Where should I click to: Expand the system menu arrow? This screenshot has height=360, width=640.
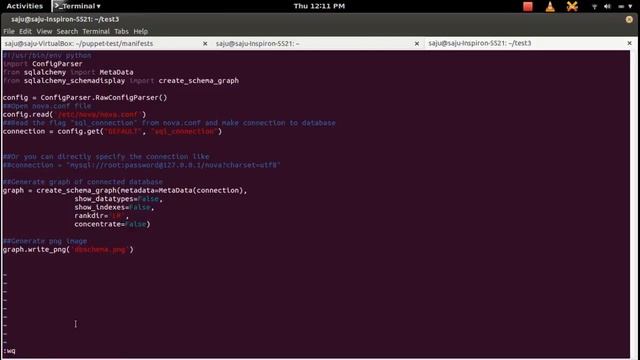(630, 7)
